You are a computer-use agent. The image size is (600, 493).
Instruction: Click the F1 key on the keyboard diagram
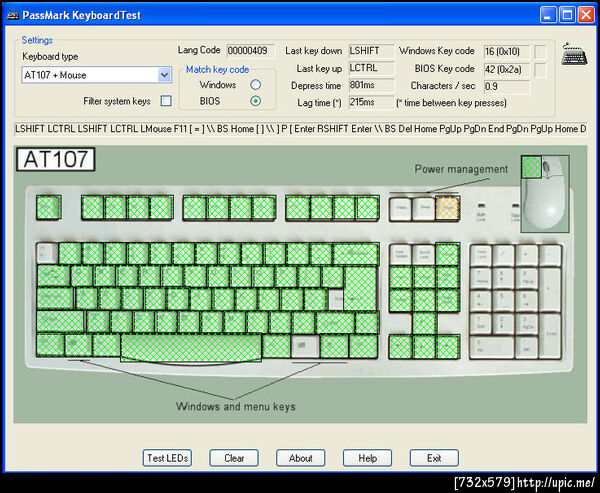[93, 207]
